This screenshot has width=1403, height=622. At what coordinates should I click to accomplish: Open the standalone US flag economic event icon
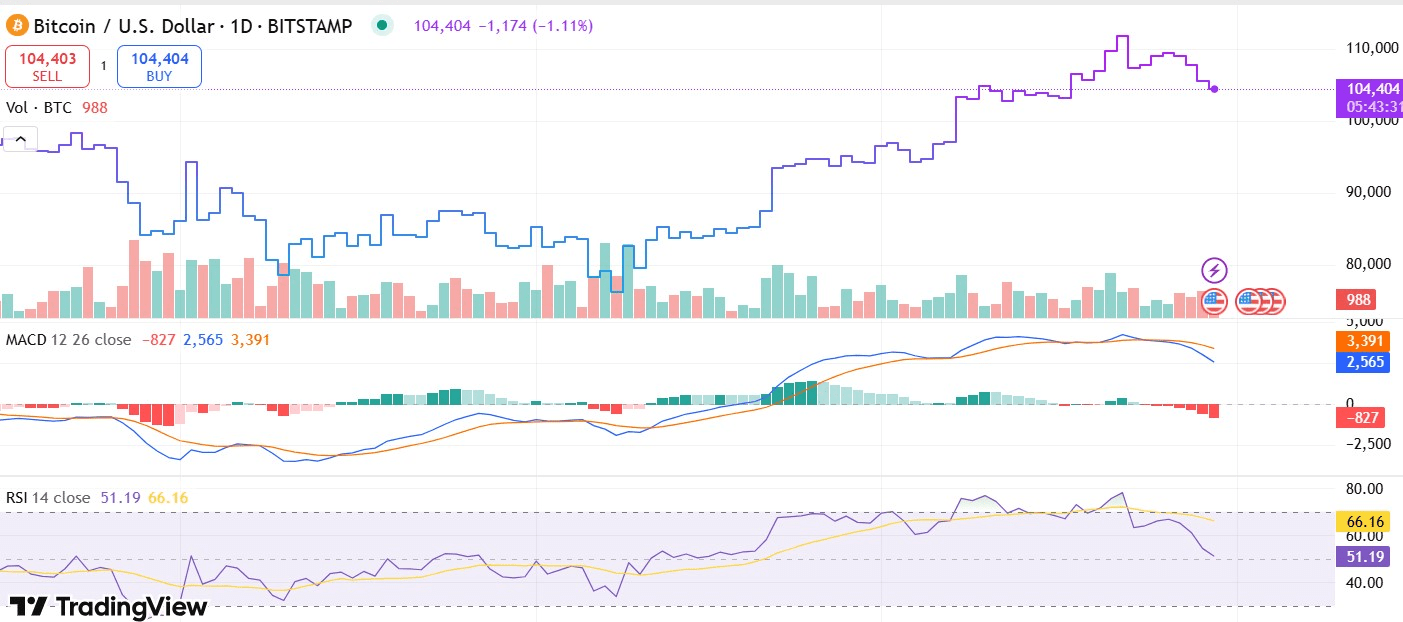point(1213,301)
